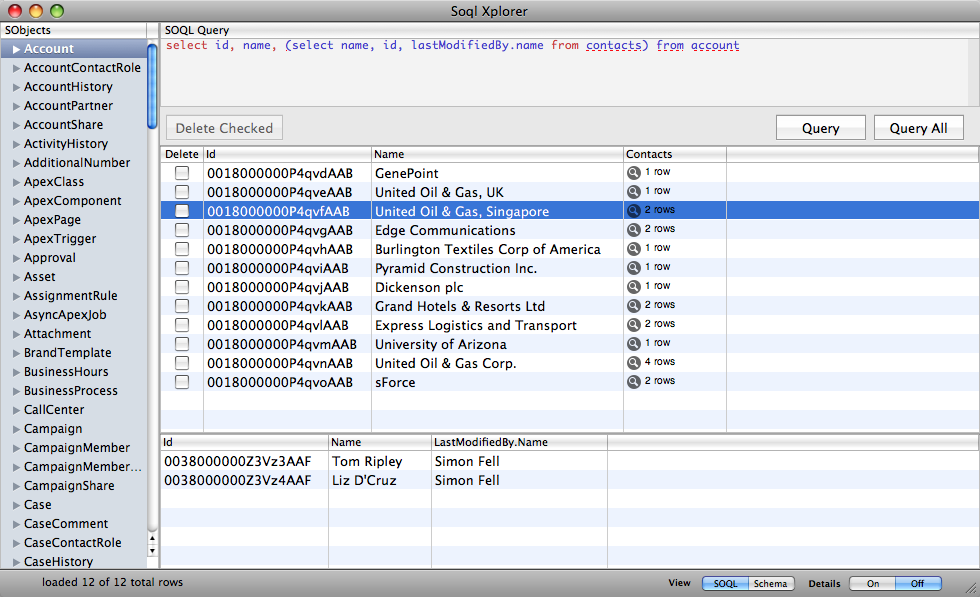The height and width of the screenshot is (597, 980).
Task: Show contacts magnifier for United Oil & Gas Corp.
Action: [x=634, y=363]
